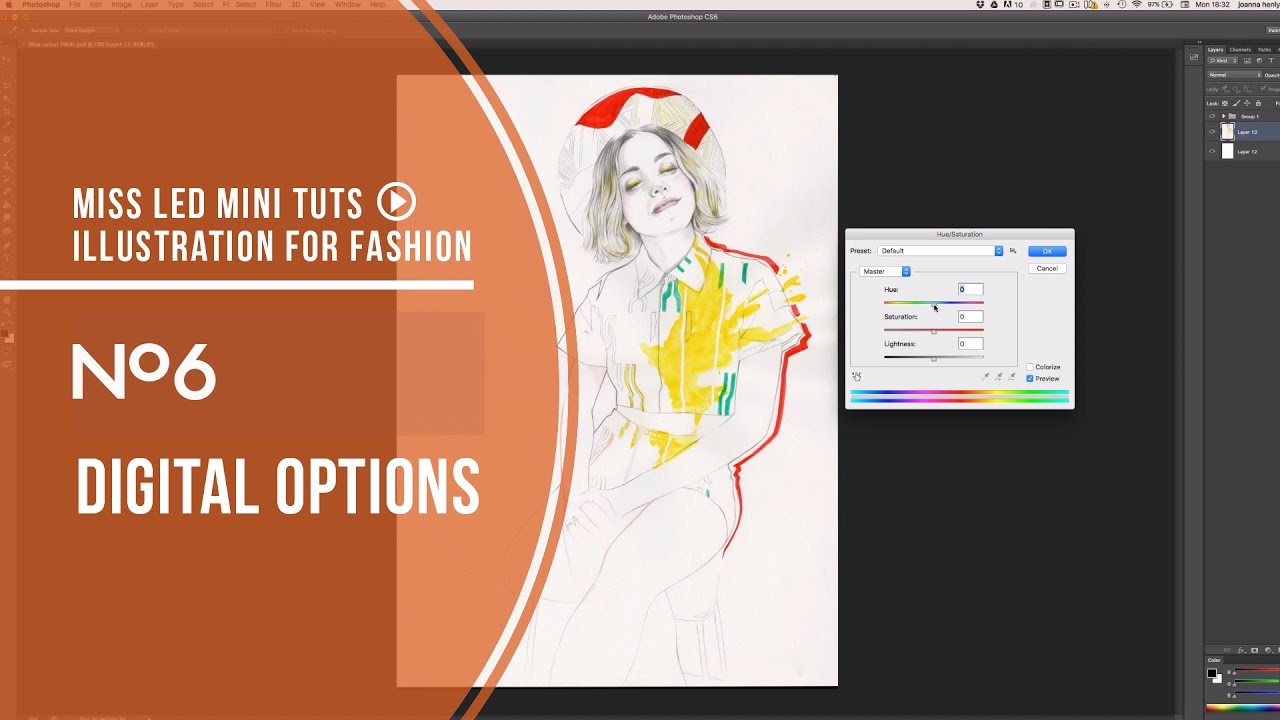
Task: Open the Master channel dropdown
Action: pos(885,271)
